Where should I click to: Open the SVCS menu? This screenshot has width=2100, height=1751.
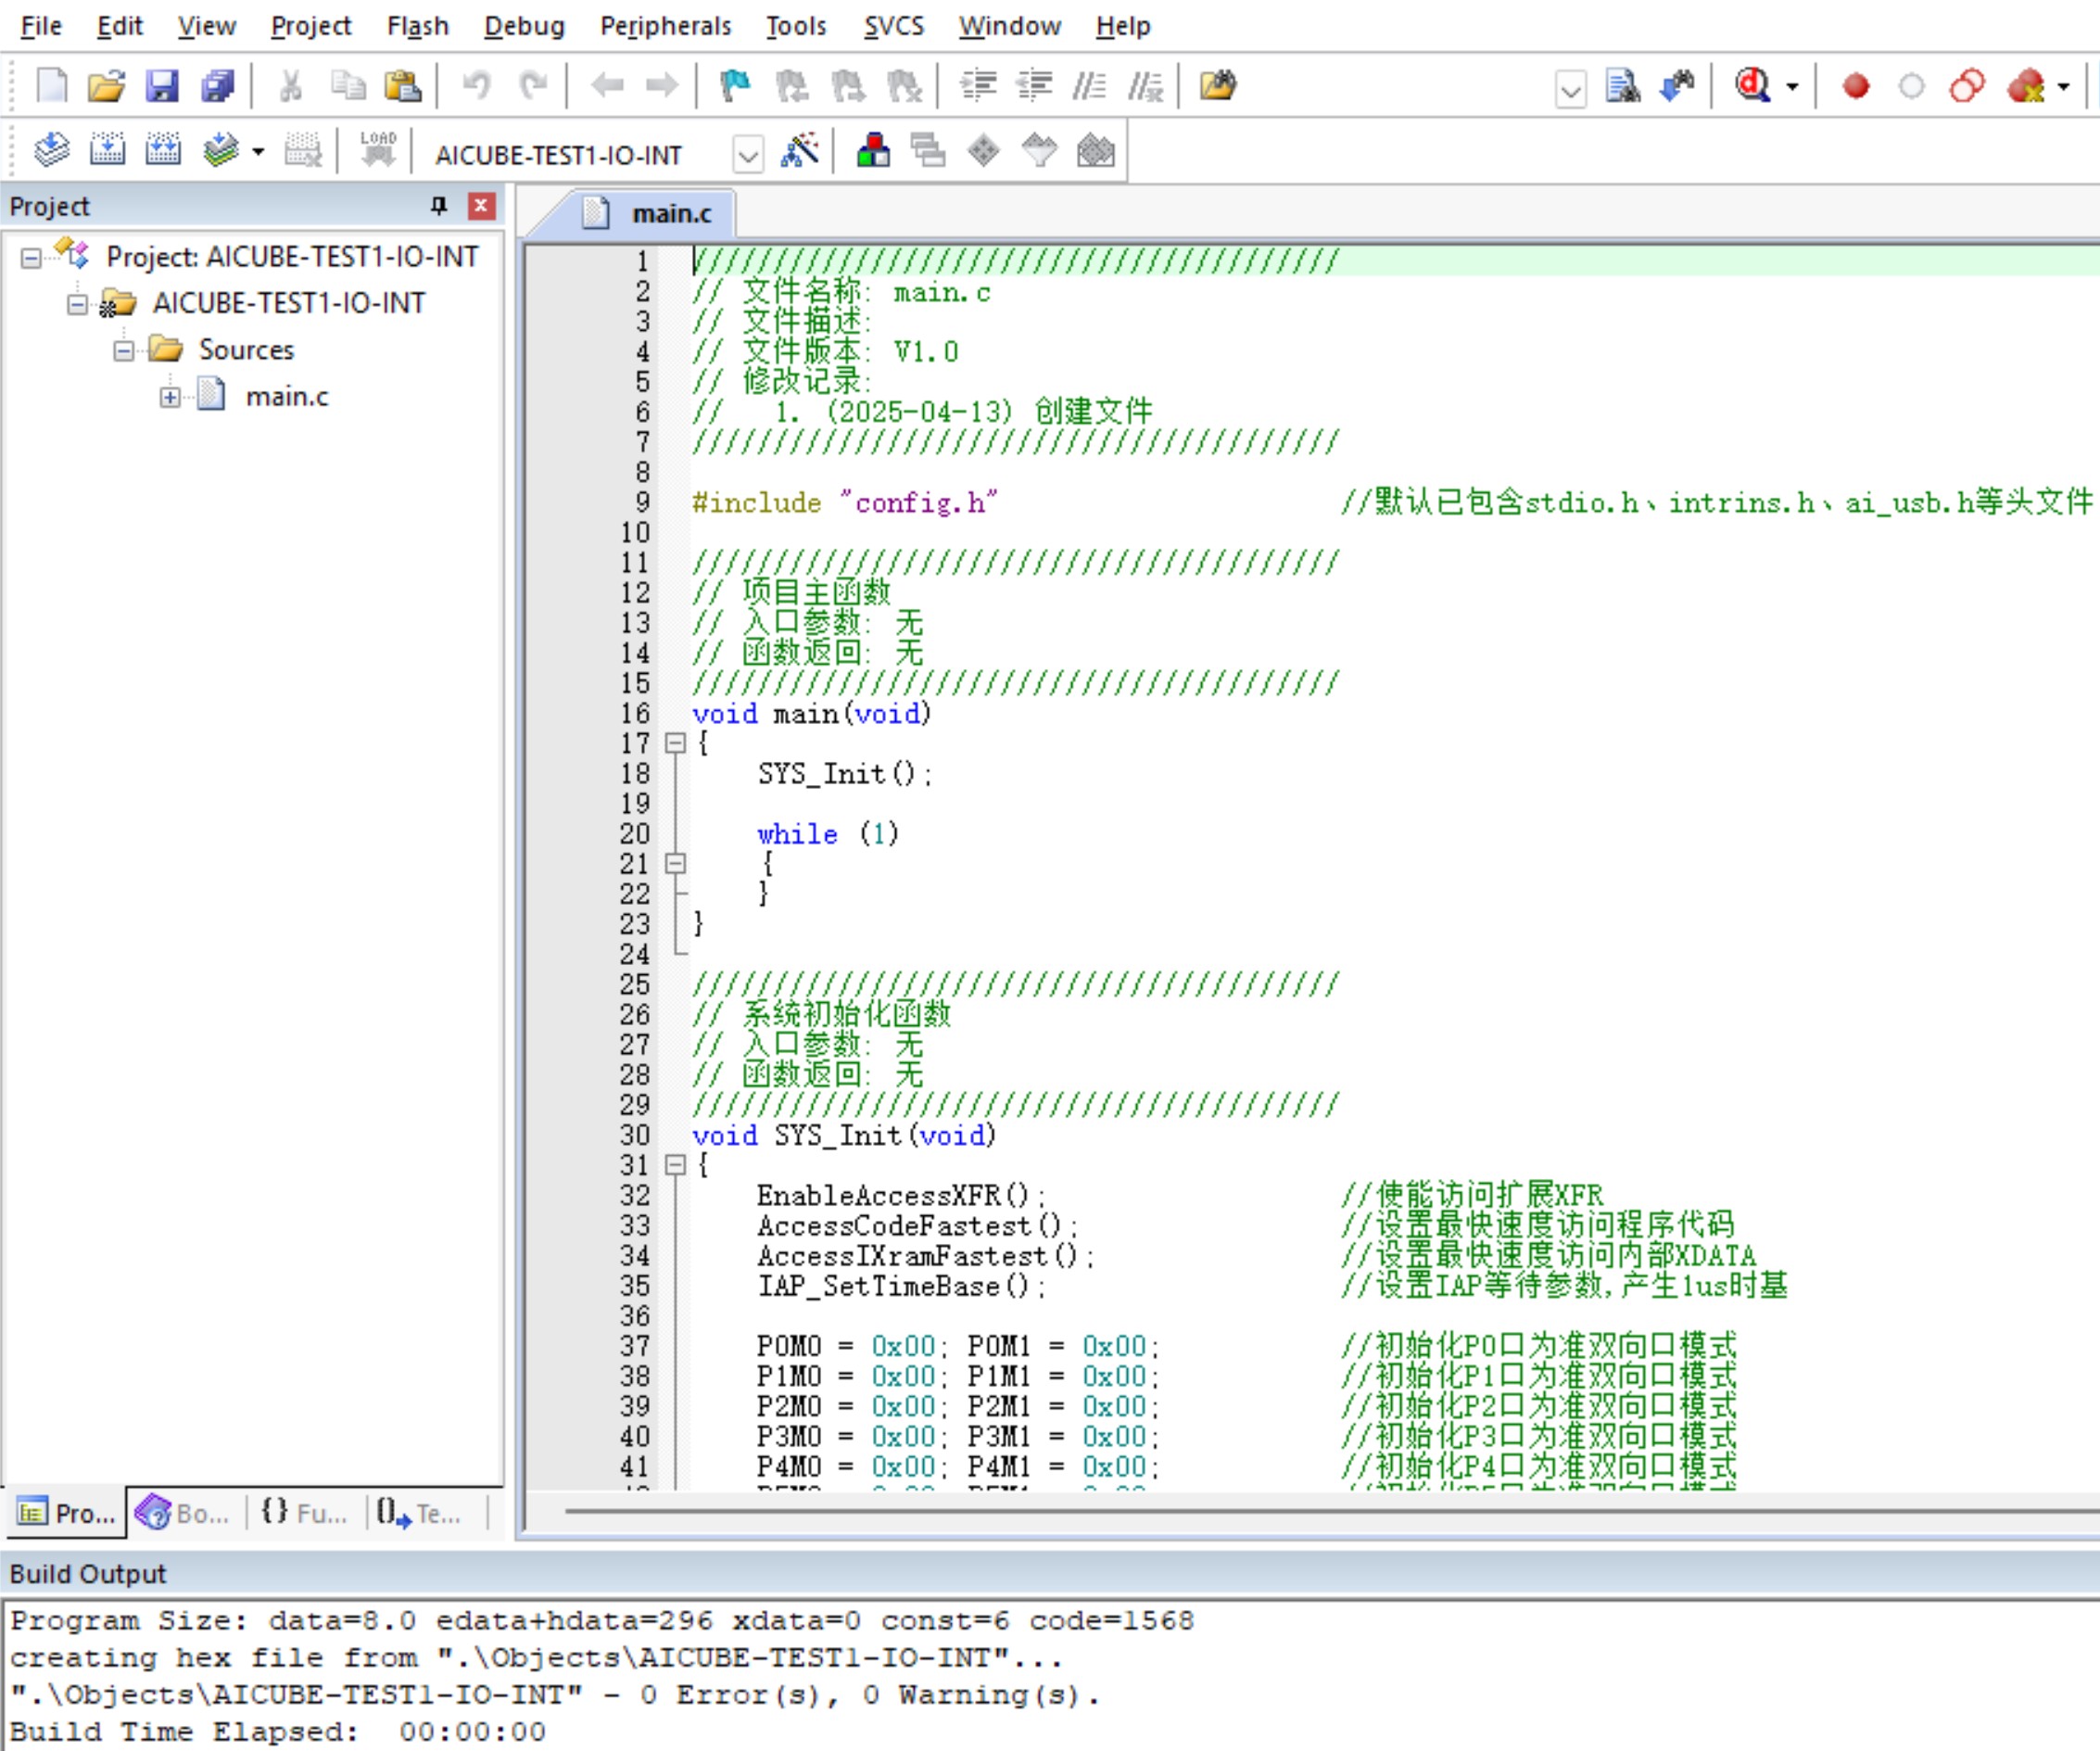pos(893,26)
